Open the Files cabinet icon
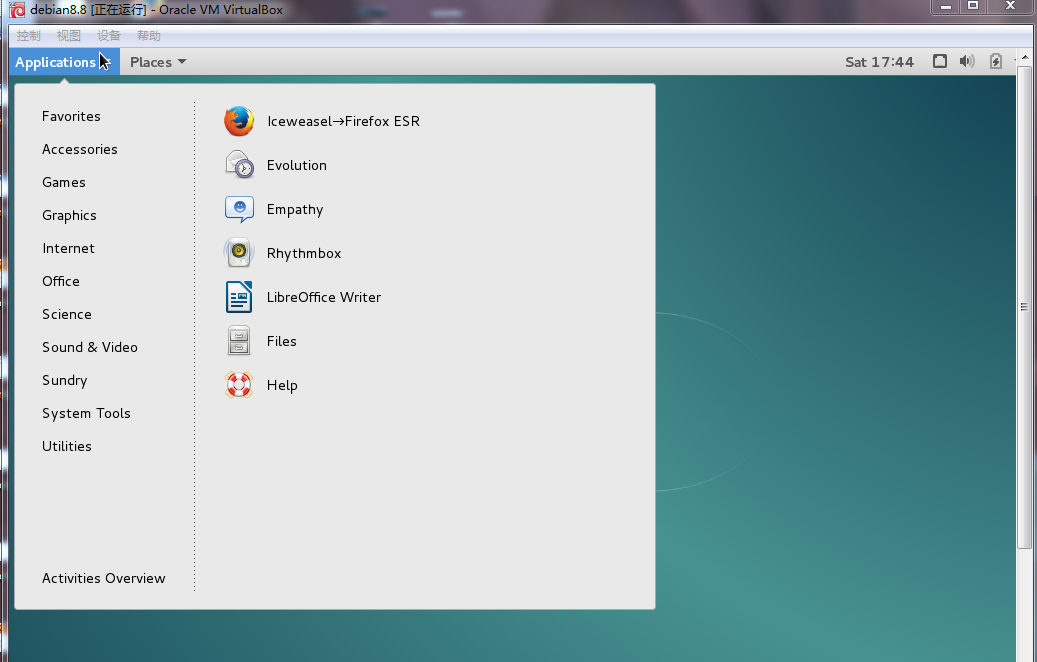The image size is (1037, 662). (x=239, y=341)
